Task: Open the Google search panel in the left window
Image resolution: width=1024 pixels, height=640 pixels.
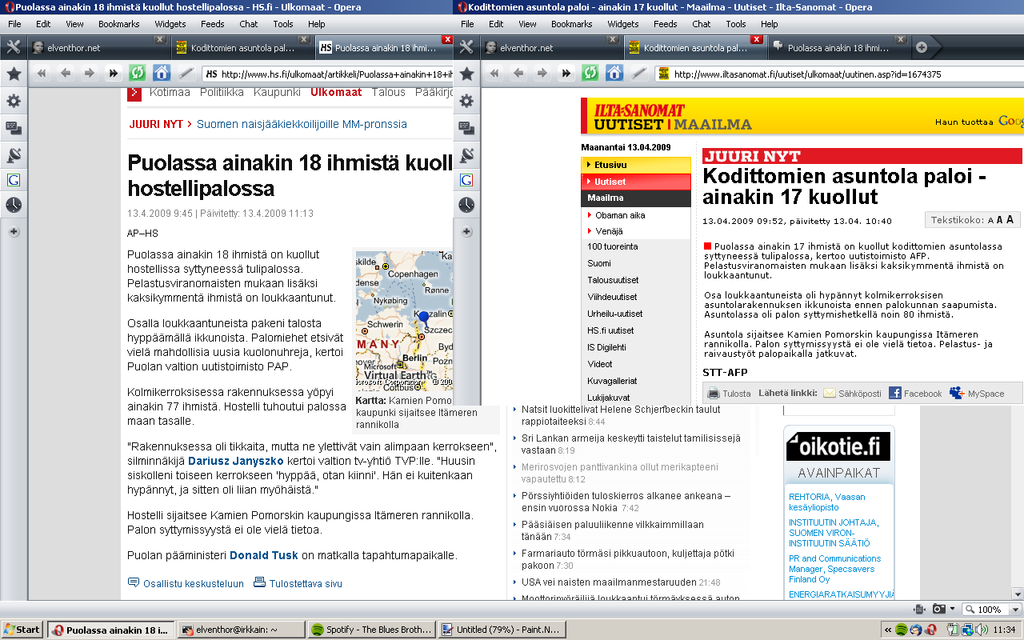Action: coord(14,180)
